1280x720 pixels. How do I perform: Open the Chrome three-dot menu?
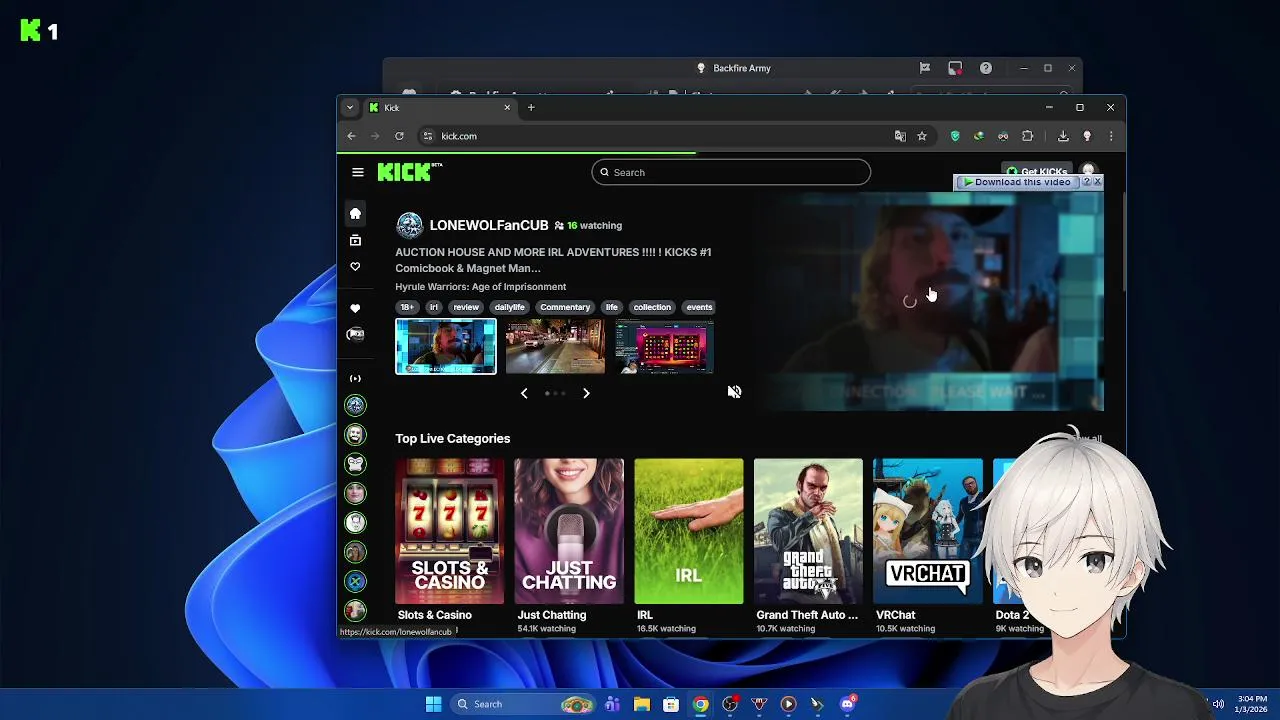1111,136
